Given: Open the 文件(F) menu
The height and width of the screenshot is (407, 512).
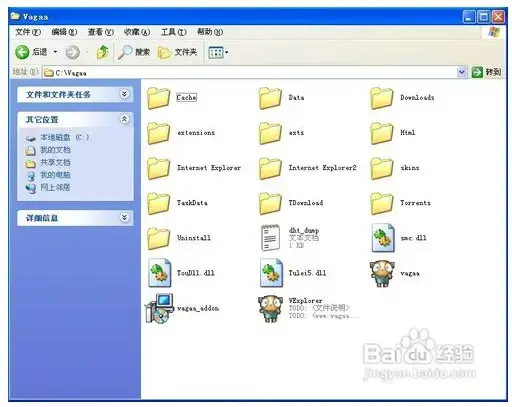Looking at the screenshot, I should coord(28,32).
